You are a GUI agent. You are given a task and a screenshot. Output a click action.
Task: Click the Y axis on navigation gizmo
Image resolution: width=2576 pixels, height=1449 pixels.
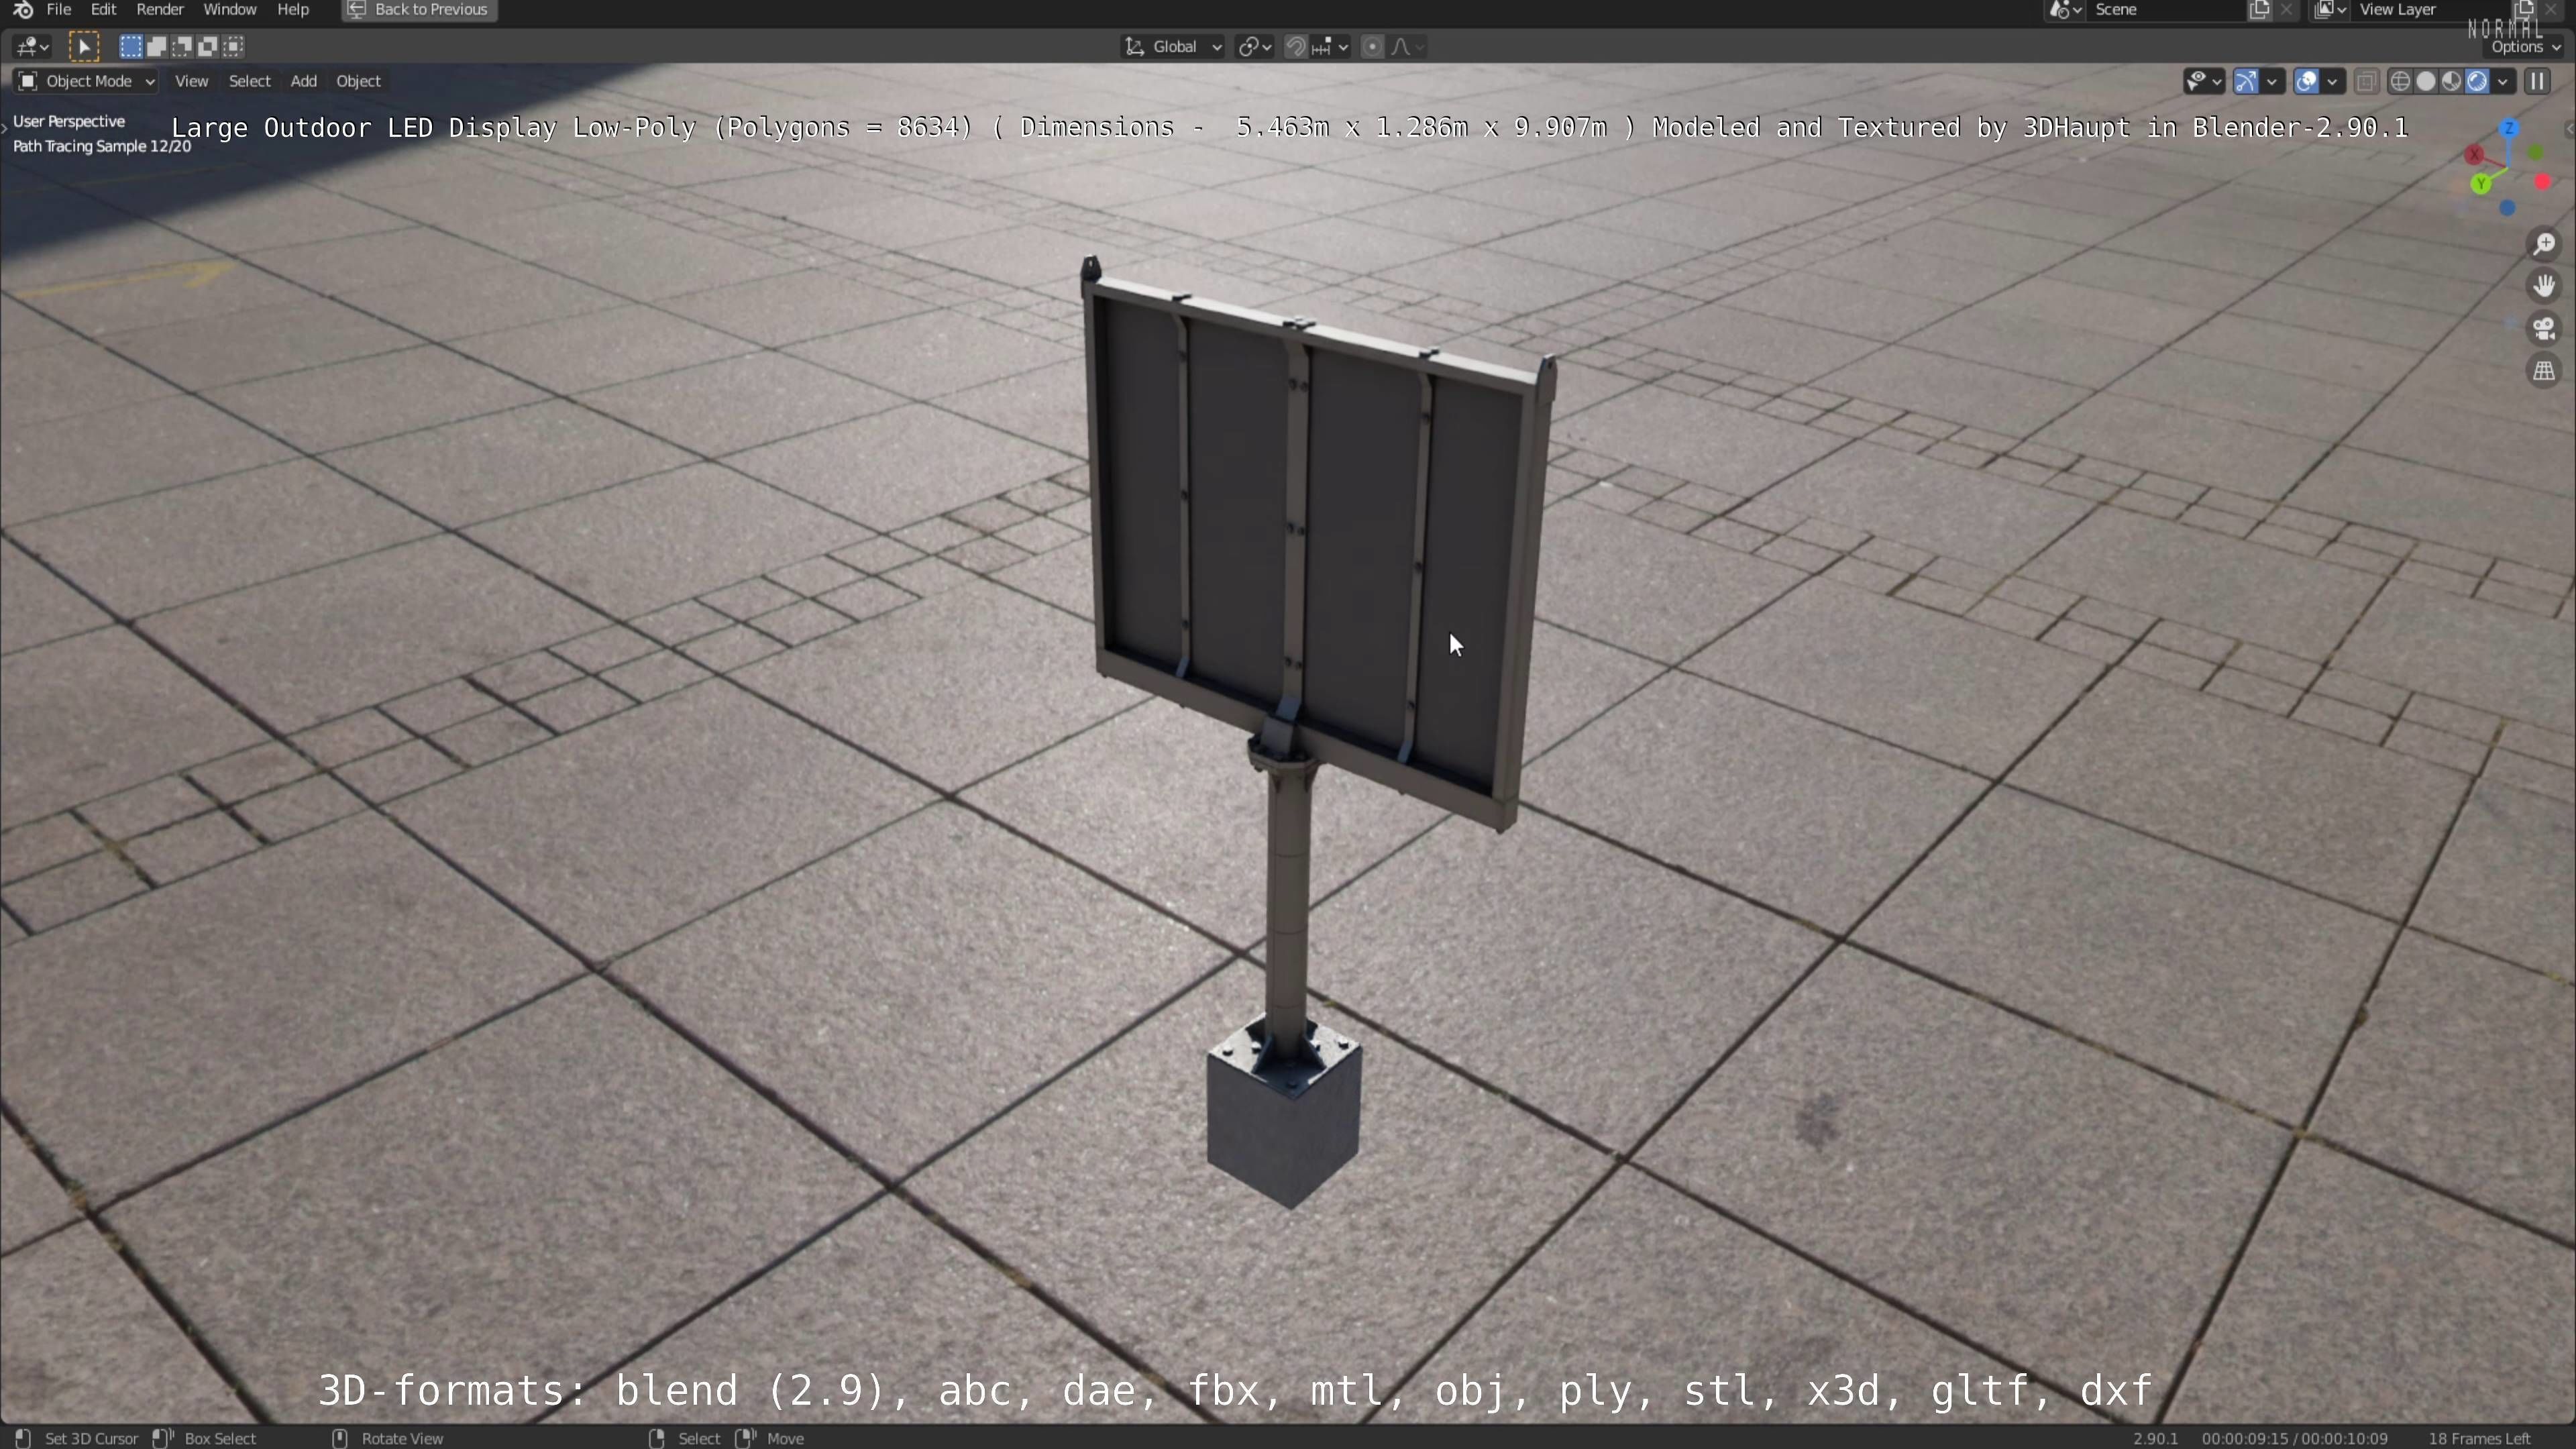(2481, 184)
